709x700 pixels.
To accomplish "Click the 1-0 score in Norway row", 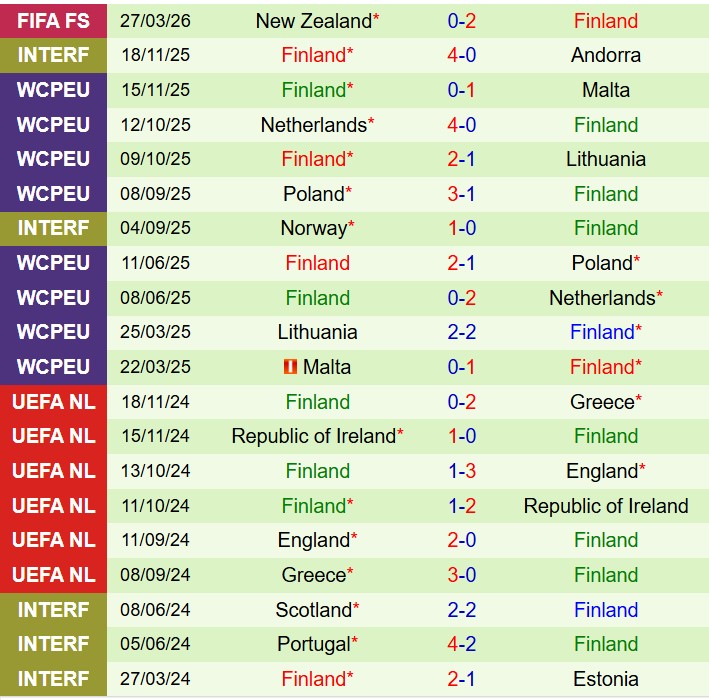I will (461, 228).
